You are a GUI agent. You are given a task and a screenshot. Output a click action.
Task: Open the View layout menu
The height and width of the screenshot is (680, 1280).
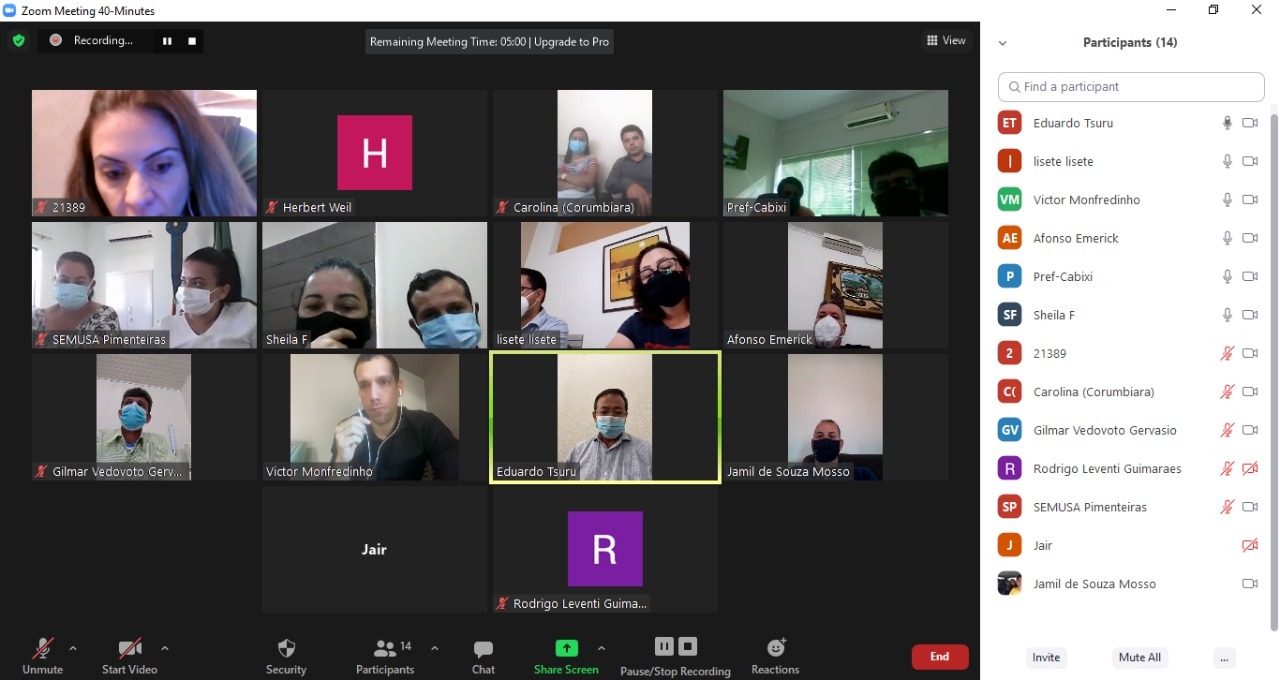(x=946, y=41)
